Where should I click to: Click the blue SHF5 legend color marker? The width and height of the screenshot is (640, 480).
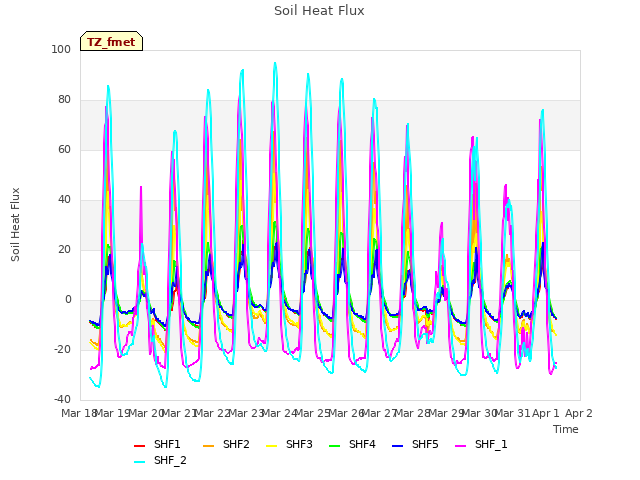(397, 446)
